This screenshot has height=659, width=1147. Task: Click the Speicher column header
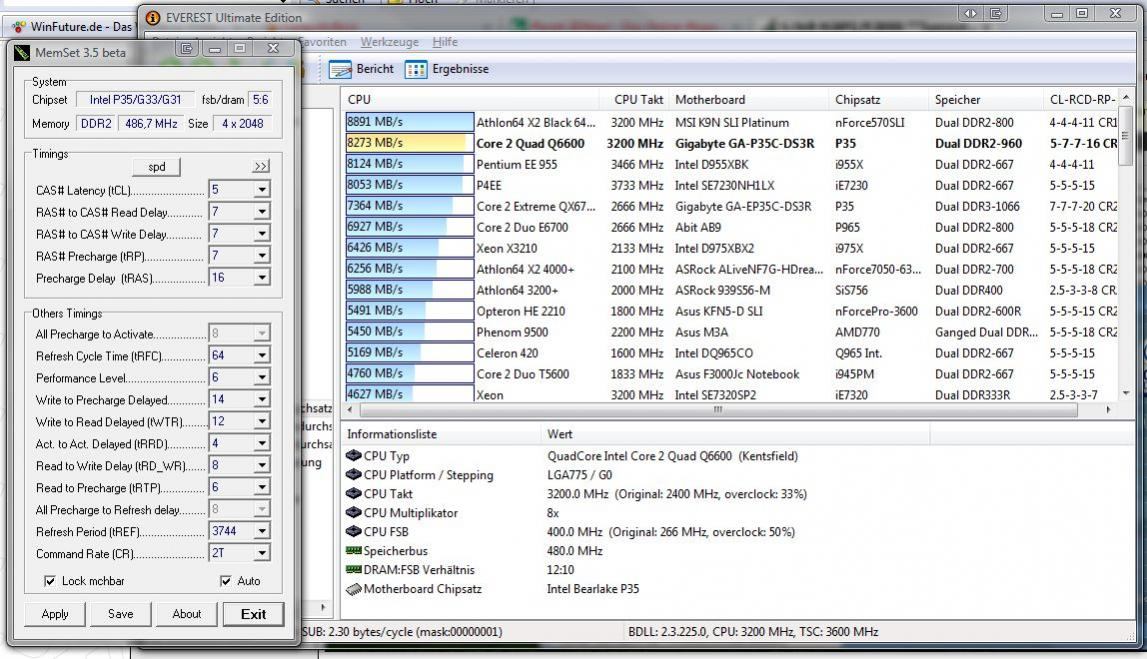[x=985, y=99]
